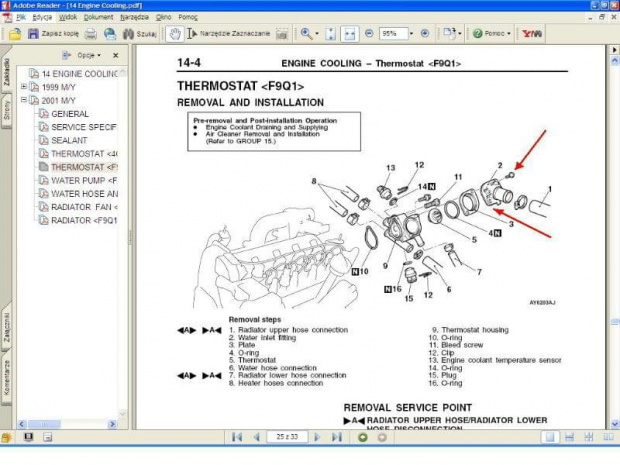Open the Okno menu
620x465 pixels.
(163, 17)
